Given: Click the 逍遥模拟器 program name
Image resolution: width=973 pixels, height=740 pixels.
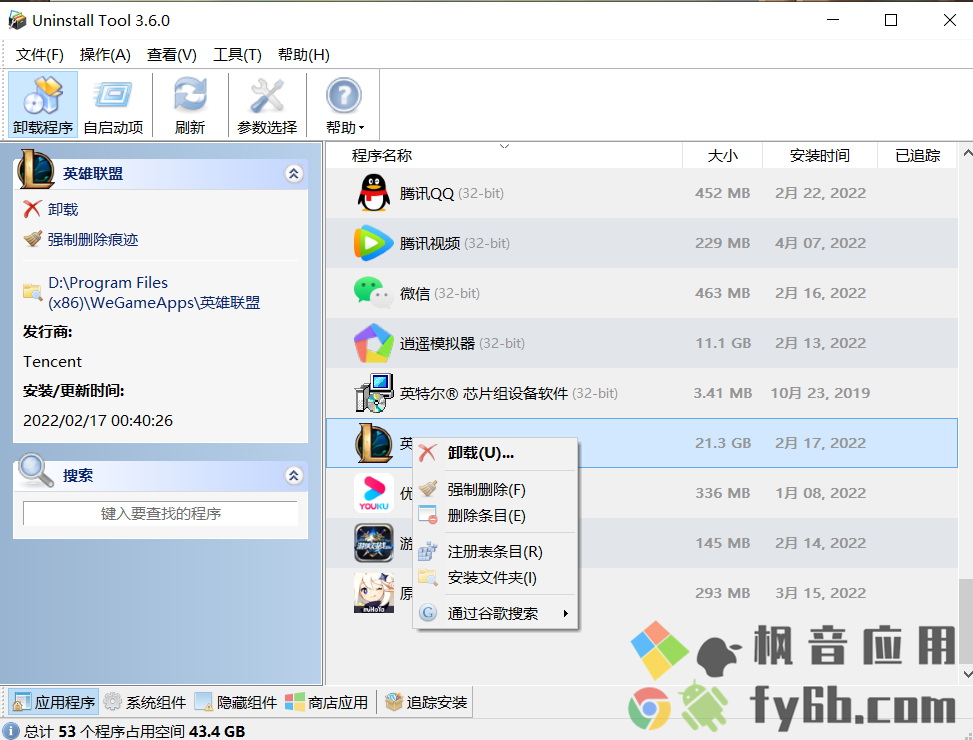Looking at the screenshot, I should click(437, 343).
